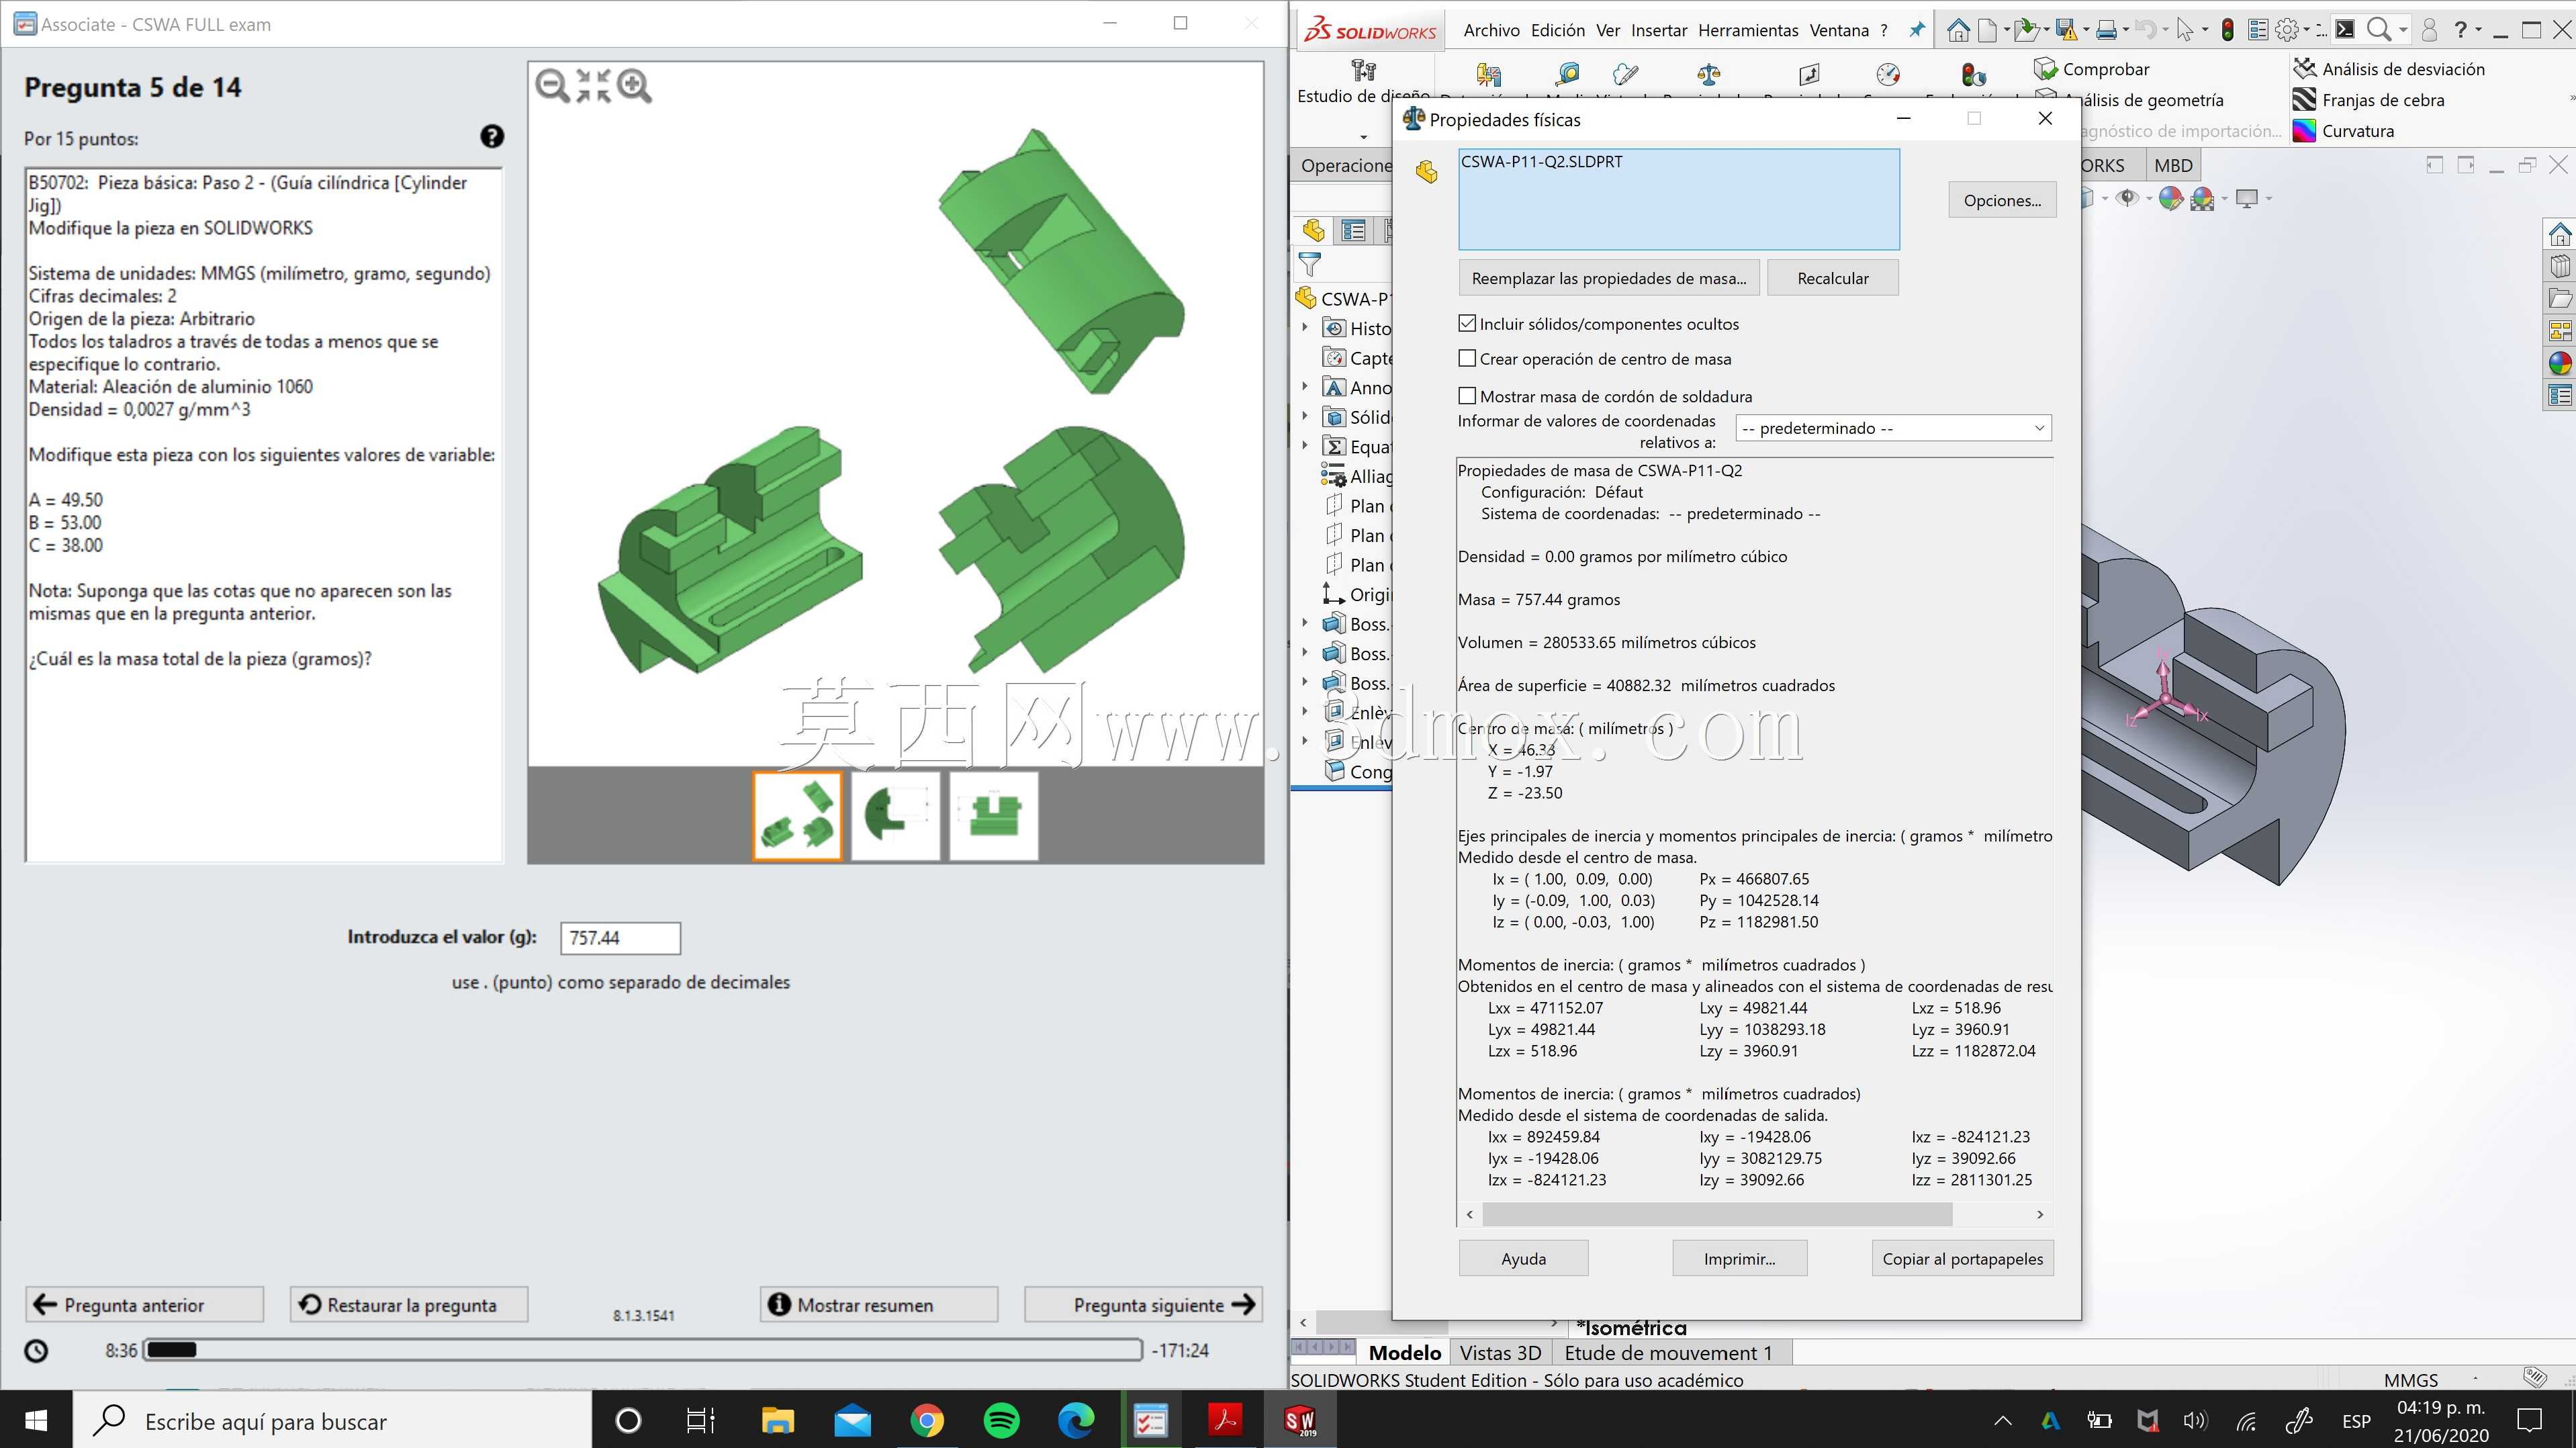Switch to PropertyManager tab icon
The height and width of the screenshot is (1448, 2576).
pyautogui.click(x=1353, y=231)
